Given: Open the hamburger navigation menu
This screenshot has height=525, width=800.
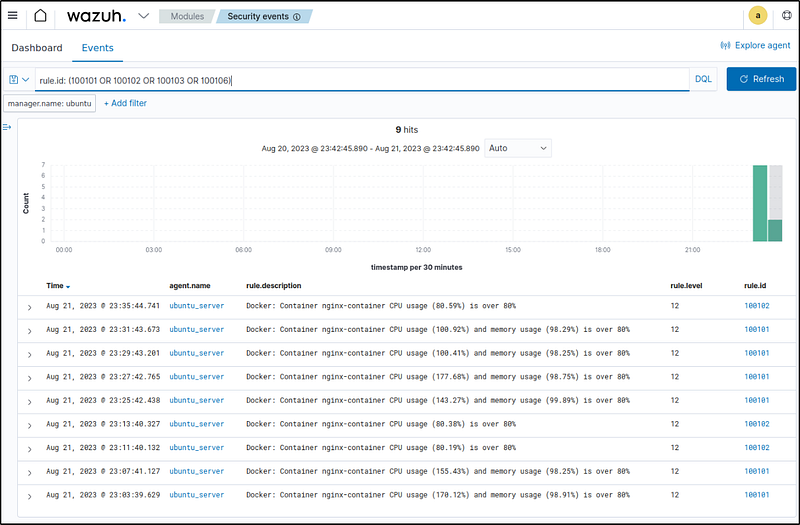Looking at the screenshot, I should [13, 16].
